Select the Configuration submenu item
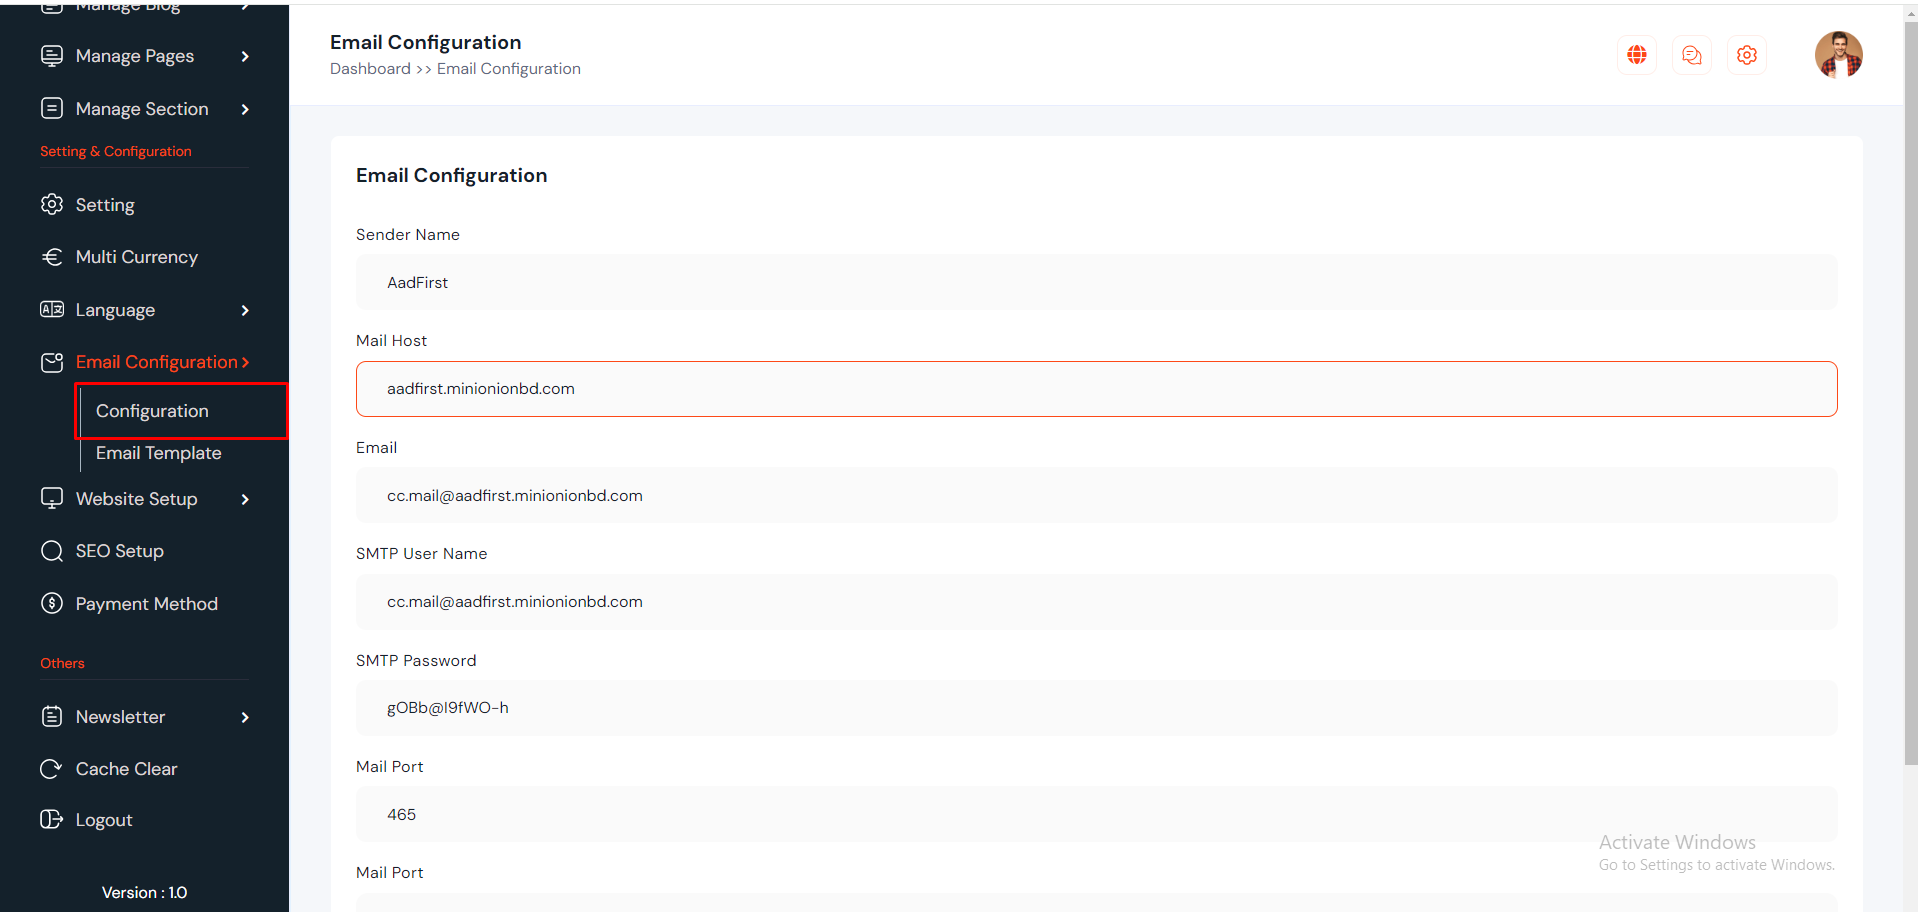Image resolution: width=1918 pixels, height=912 pixels. (152, 411)
